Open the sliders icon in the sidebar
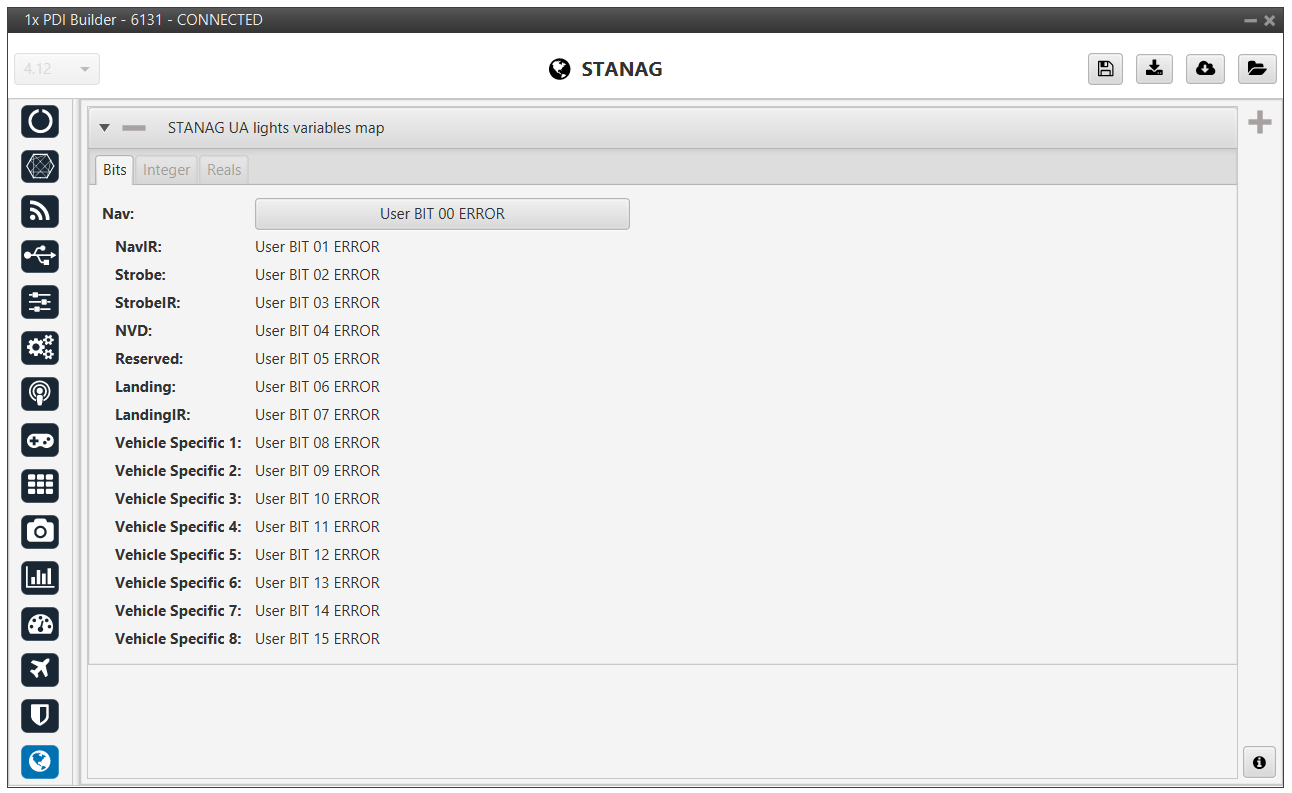1292x793 pixels. pos(40,302)
